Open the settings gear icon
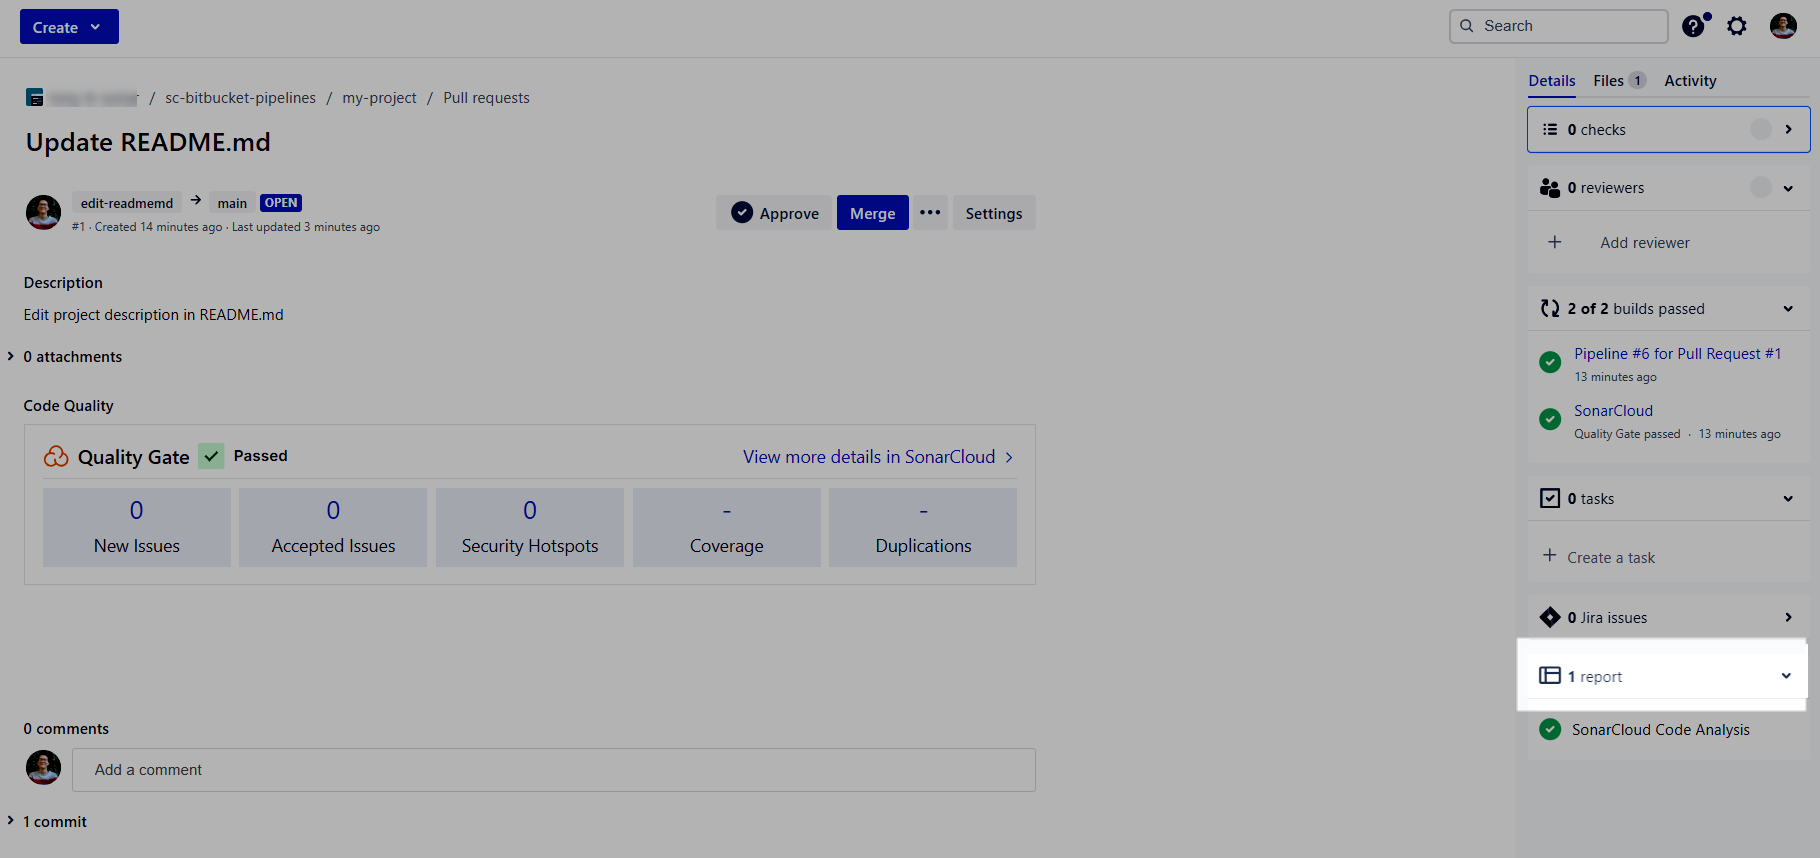Screen dimensions: 1820x858 click(x=1737, y=26)
